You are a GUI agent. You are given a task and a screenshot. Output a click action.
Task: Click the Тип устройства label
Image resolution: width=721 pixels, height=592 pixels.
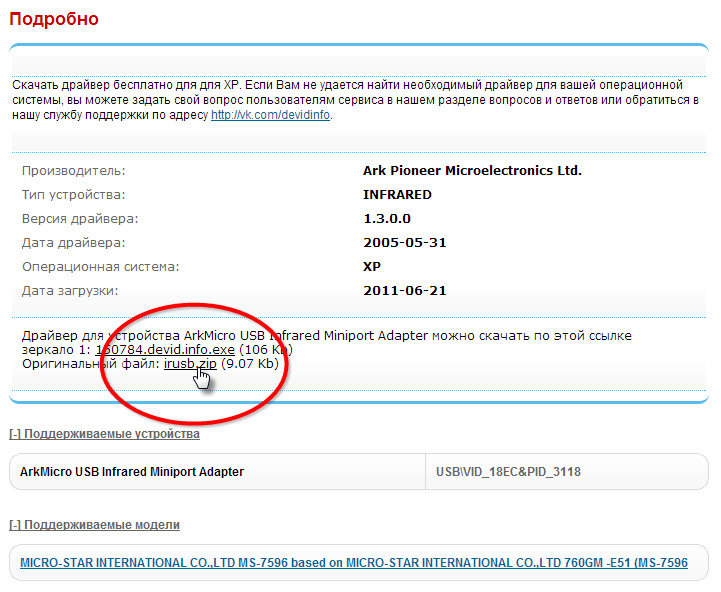click(x=74, y=195)
